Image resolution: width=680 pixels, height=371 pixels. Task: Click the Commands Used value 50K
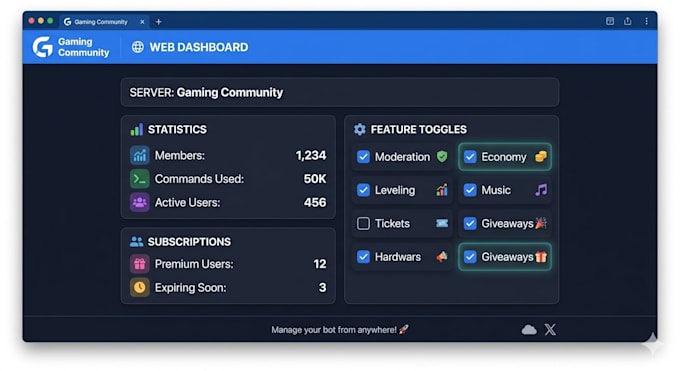(x=314, y=179)
